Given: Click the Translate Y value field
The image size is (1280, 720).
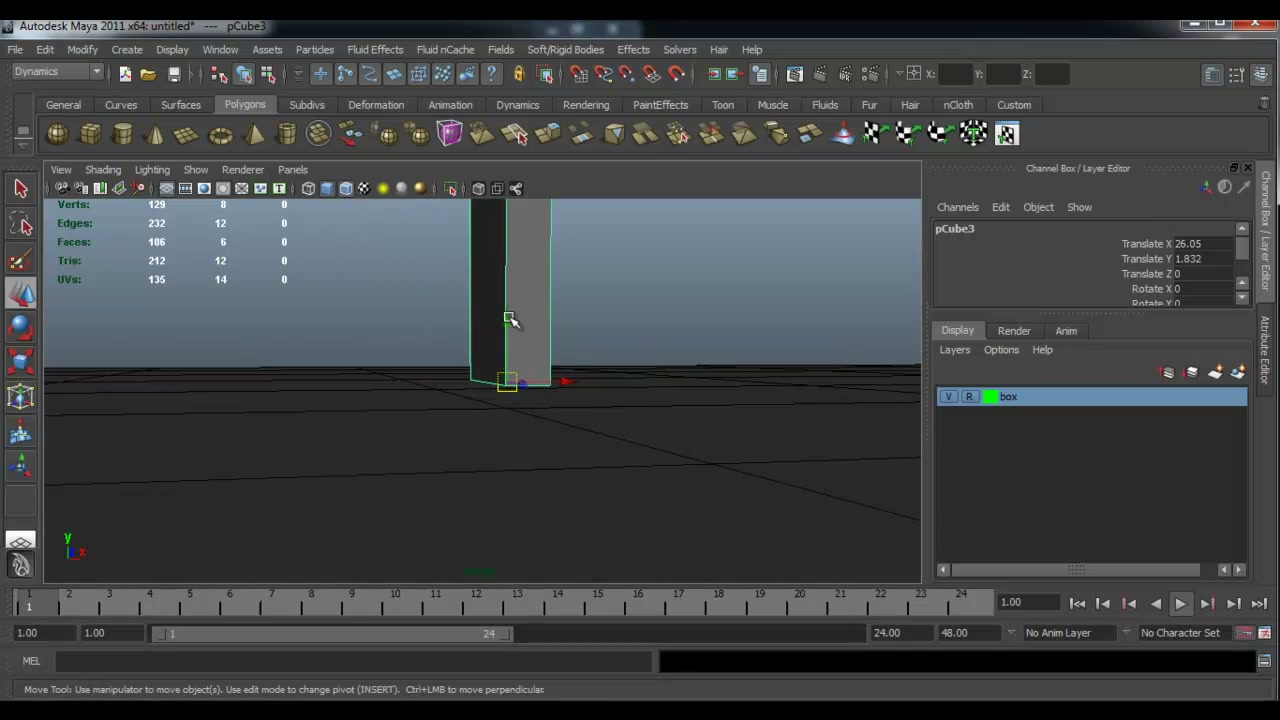Looking at the screenshot, I should pos(1203,259).
